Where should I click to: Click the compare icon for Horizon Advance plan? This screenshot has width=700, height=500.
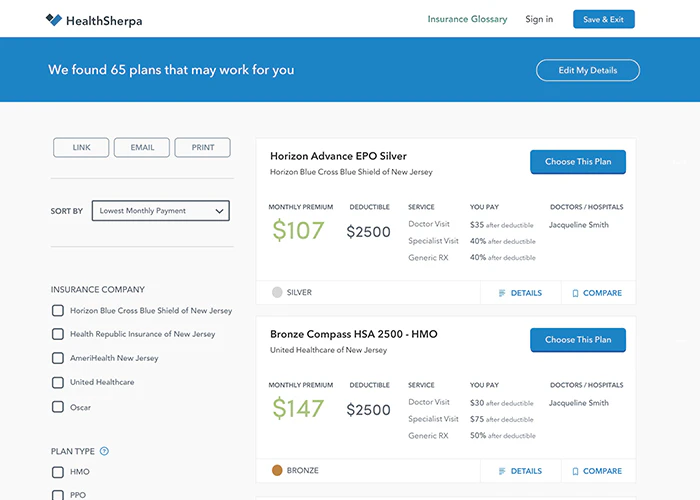575,293
